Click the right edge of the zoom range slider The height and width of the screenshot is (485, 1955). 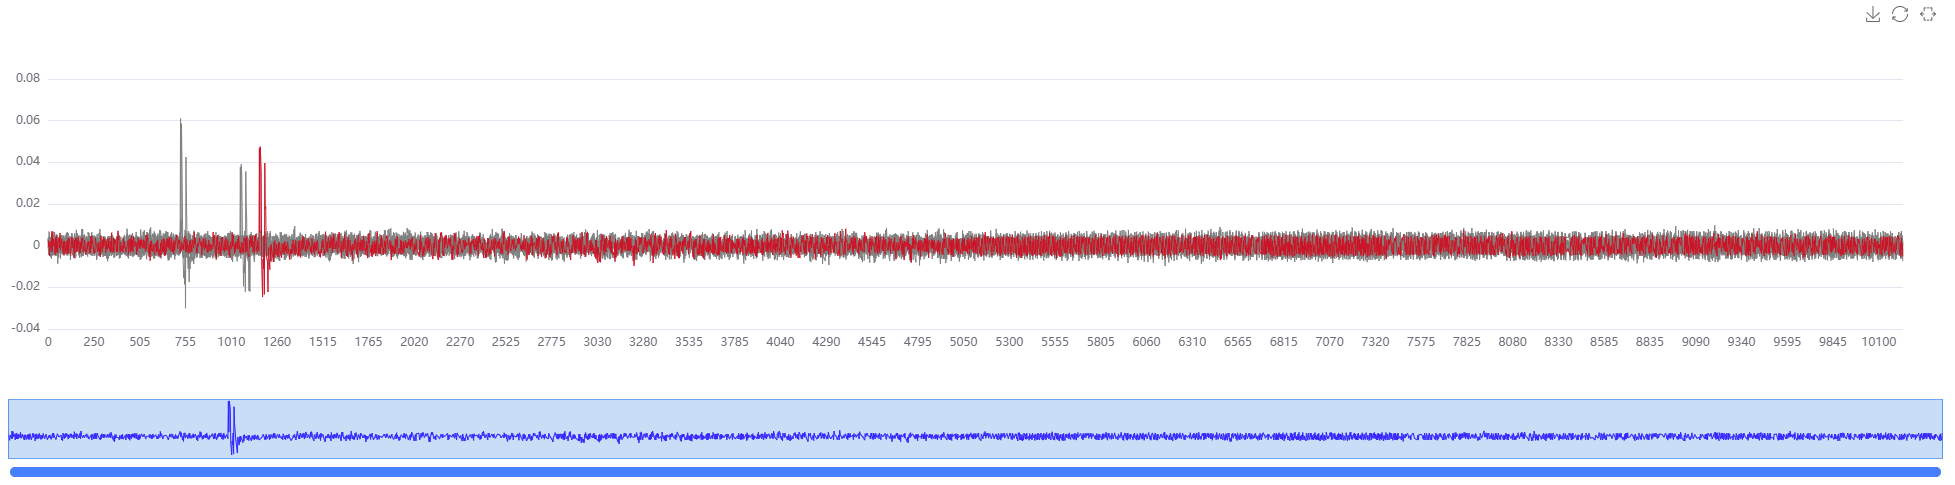tap(1942, 429)
